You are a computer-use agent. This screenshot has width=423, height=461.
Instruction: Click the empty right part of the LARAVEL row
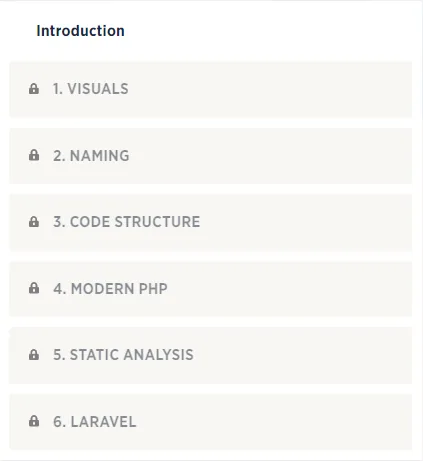point(274,422)
